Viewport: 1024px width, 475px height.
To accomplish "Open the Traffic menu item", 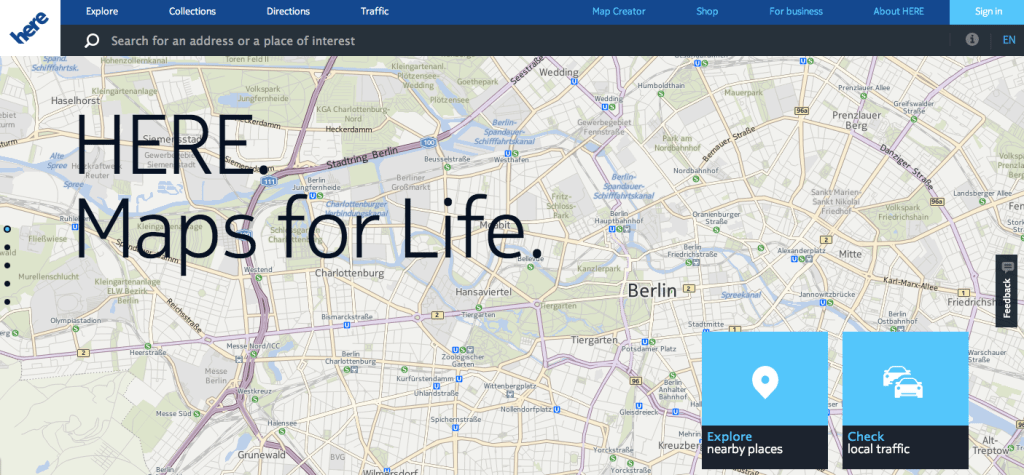I will (x=375, y=11).
